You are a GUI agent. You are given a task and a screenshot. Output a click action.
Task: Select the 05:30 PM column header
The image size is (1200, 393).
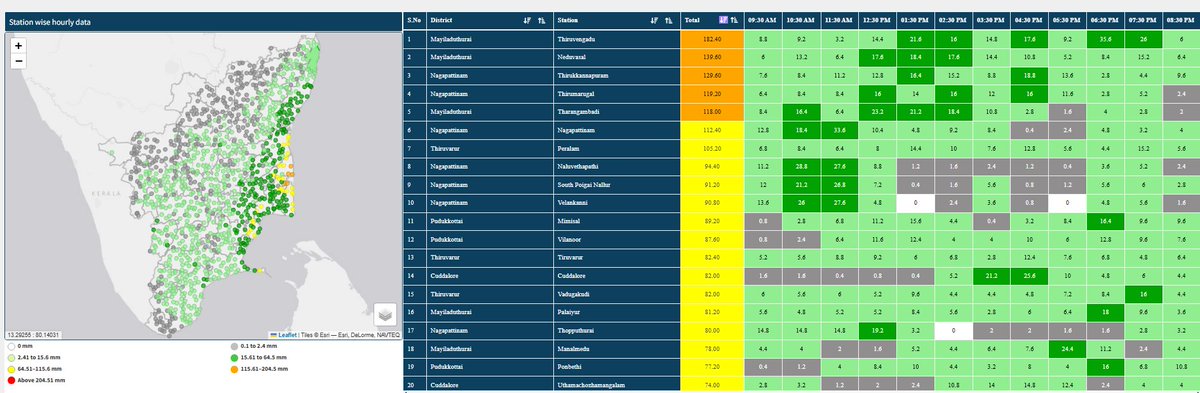1067,20
